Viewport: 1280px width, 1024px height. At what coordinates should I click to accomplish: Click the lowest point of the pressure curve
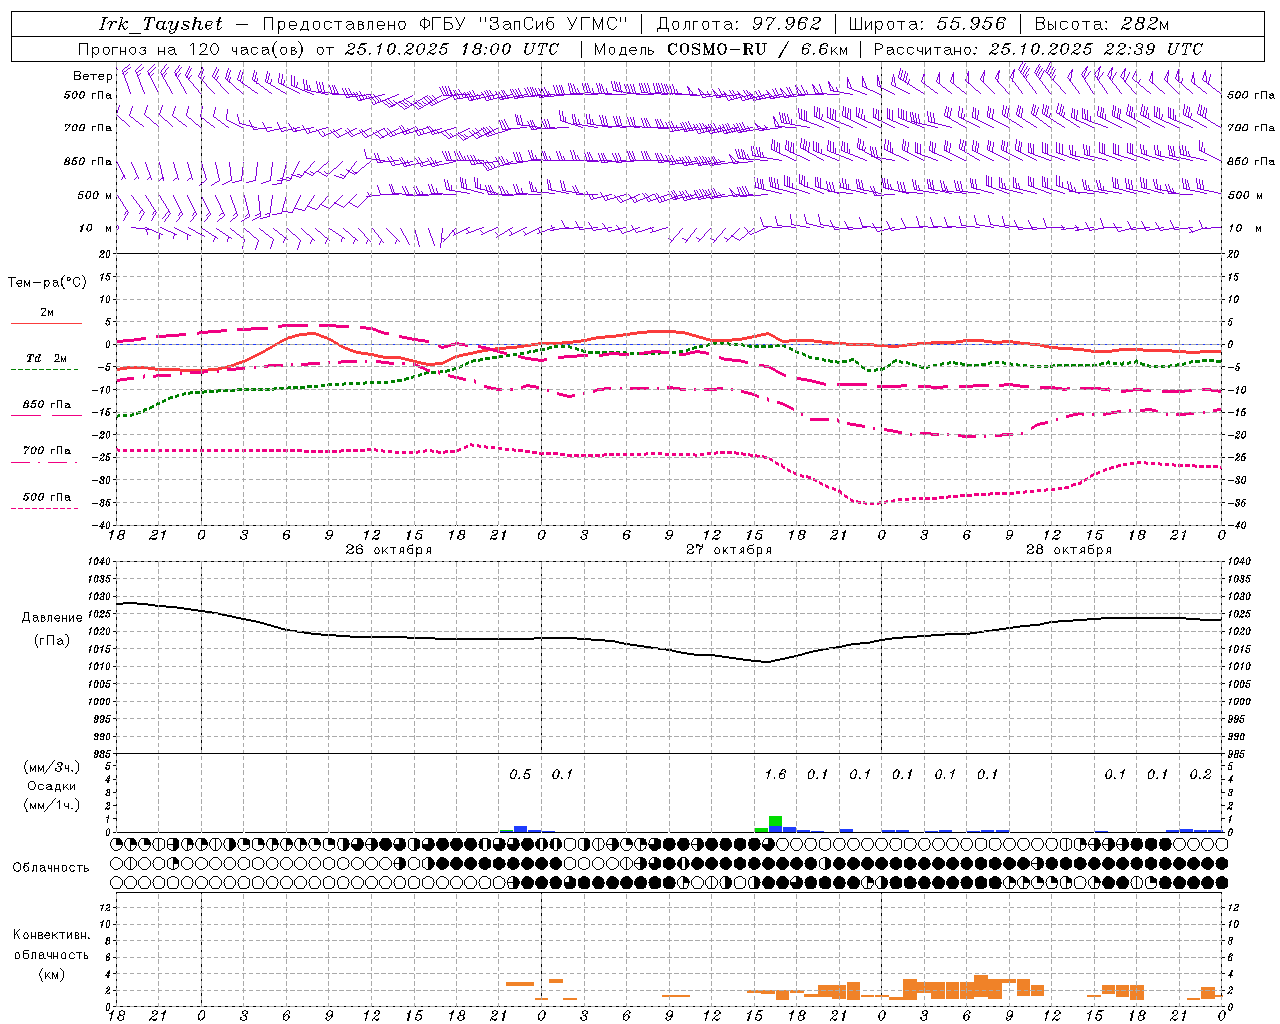point(766,662)
